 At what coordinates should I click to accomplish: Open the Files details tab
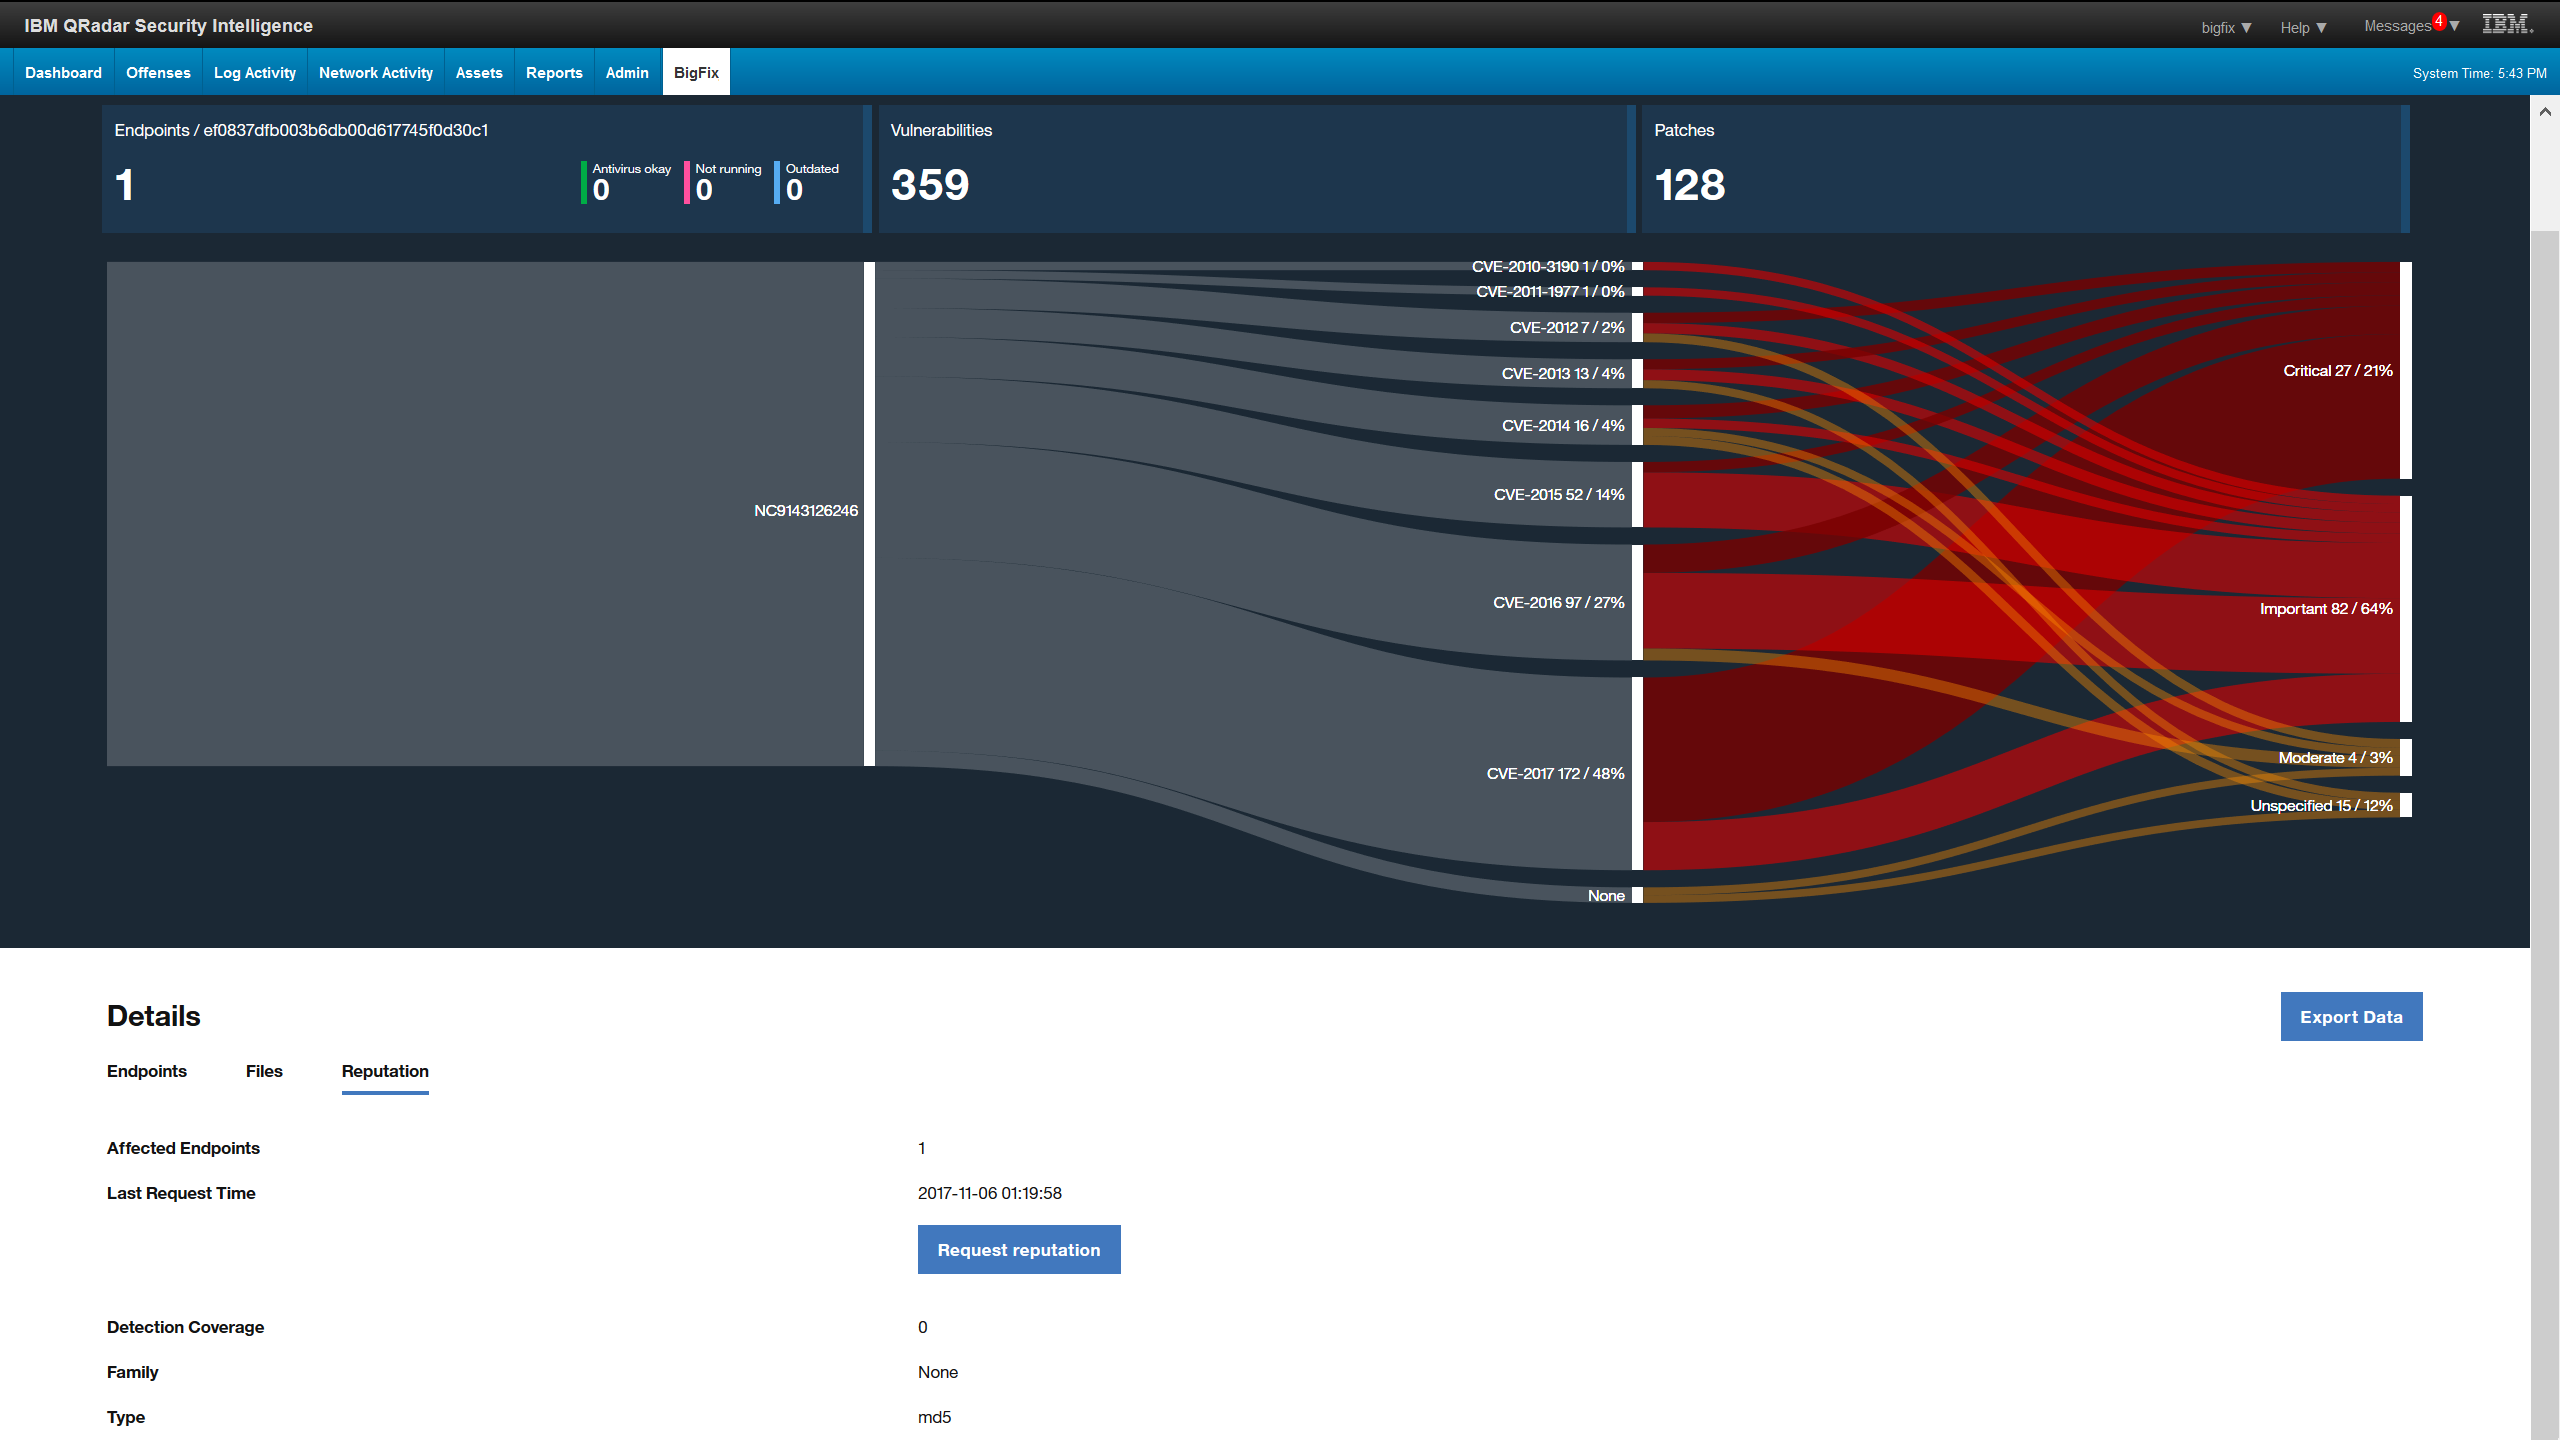pos(263,1071)
